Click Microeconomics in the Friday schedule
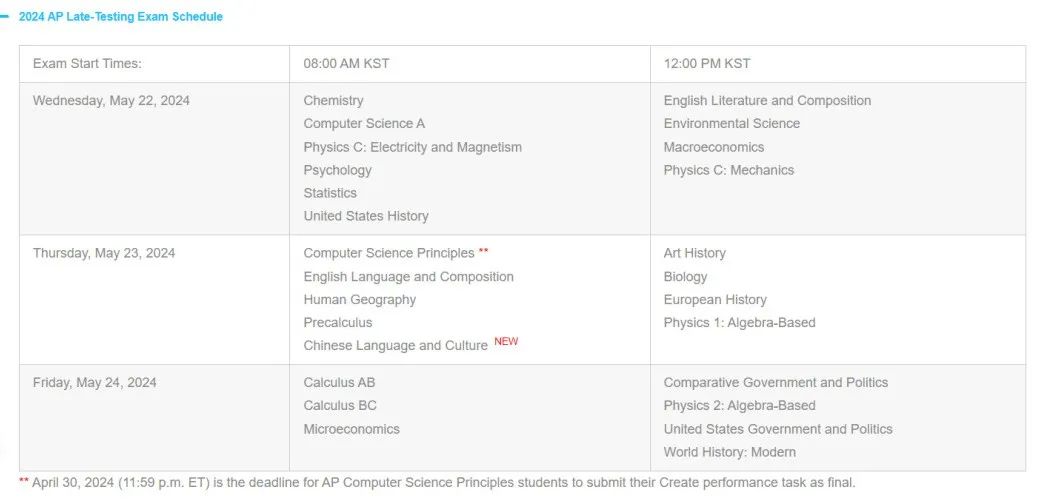Image resolution: width=1050 pixels, height=504 pixels. tap(352, 429)
